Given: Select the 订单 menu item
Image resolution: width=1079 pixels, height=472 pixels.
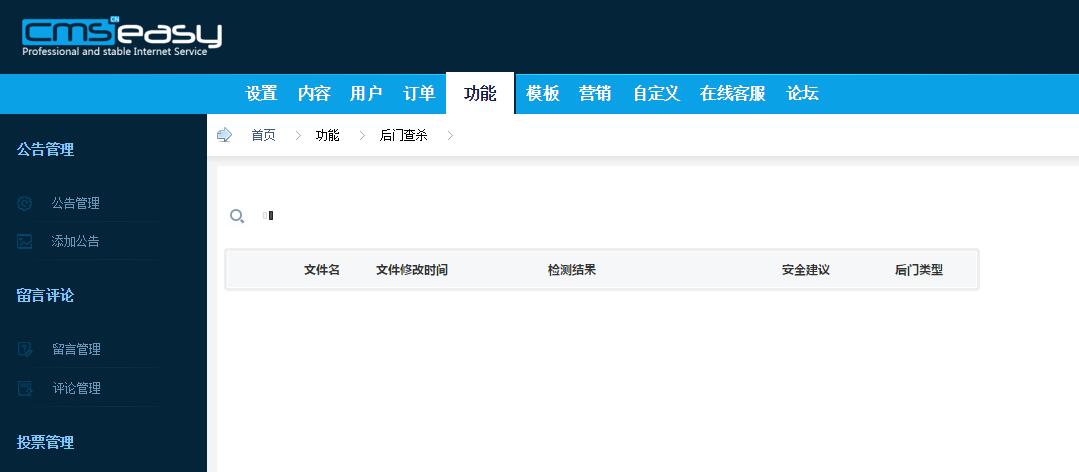Looking at the screenshot, I should click(x=419, y=94).
